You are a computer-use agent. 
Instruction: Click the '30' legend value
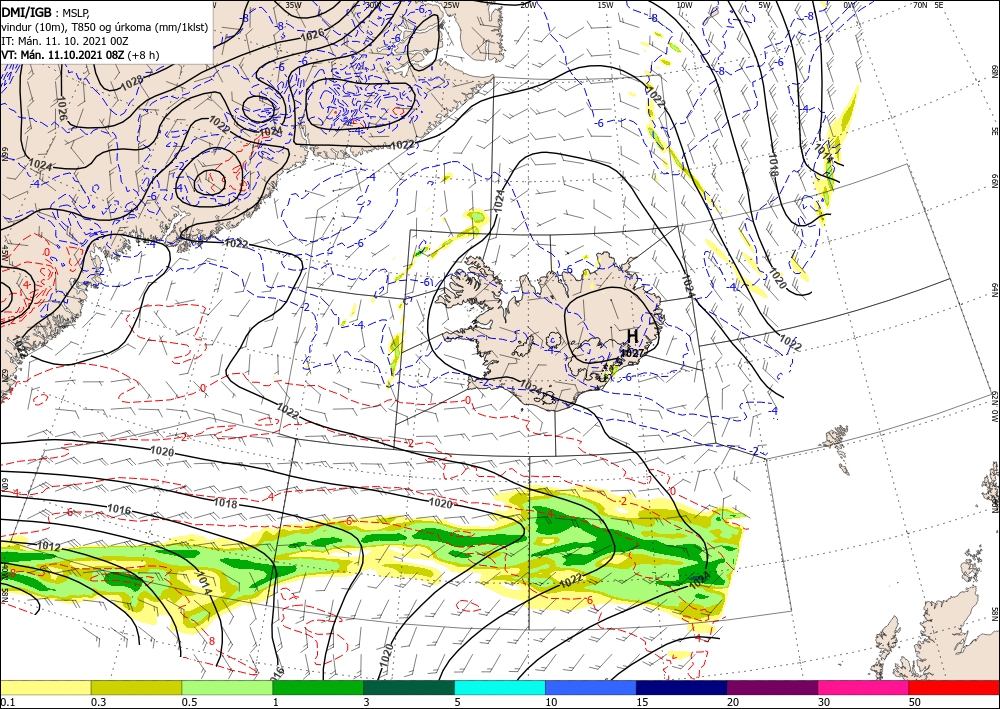[824, 702]
